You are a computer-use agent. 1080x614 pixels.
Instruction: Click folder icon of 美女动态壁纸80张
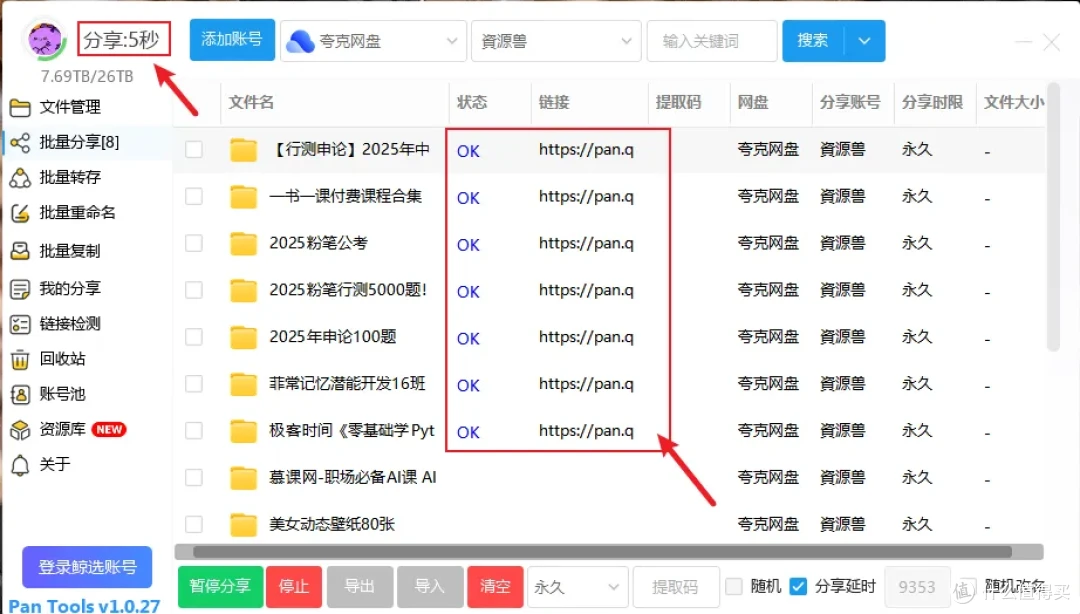pyautogui.click(x=243, y=524)
